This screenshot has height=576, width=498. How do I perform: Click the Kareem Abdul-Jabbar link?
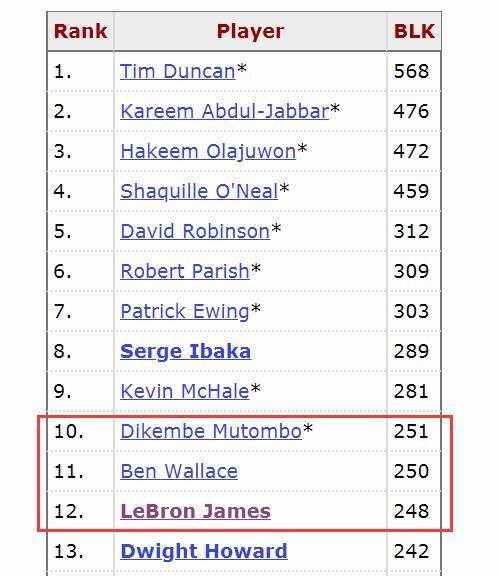[225, 111]
